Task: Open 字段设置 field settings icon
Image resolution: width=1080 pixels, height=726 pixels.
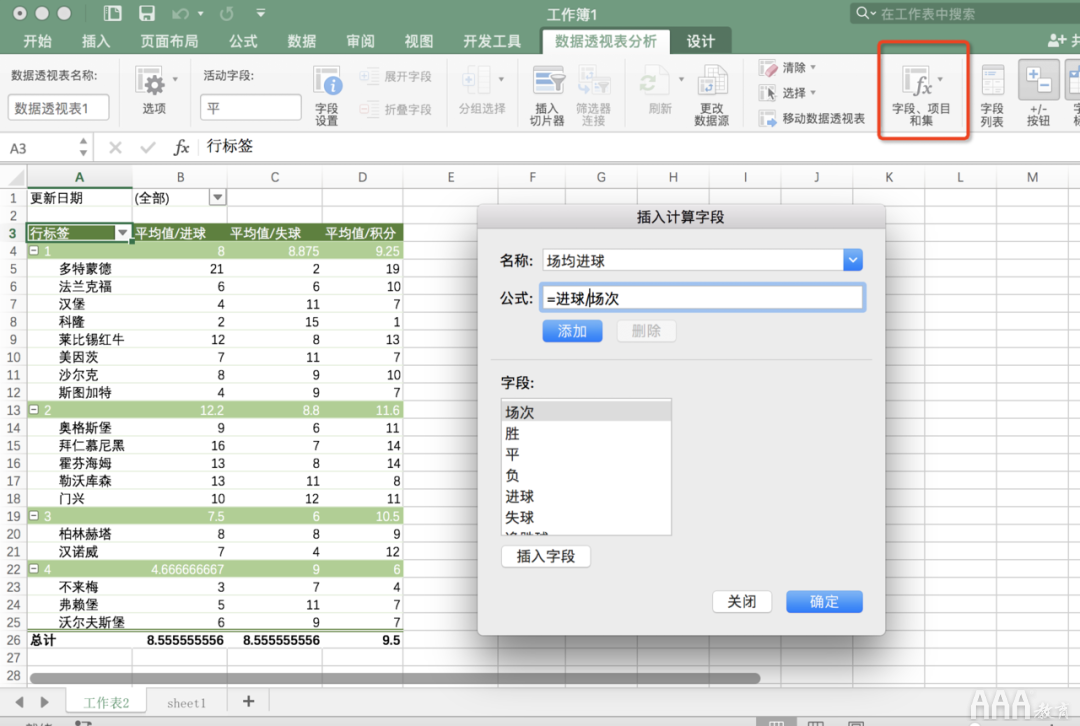Action: pyautogui.click(x=326, y=95)
